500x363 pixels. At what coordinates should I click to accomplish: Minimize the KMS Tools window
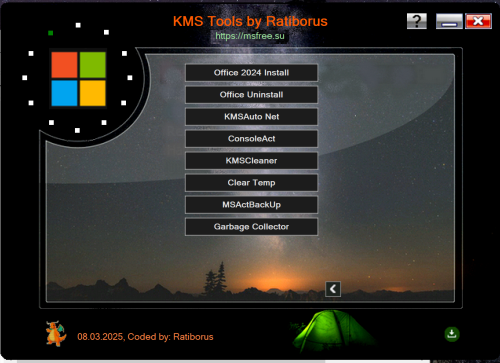[449, 21]
